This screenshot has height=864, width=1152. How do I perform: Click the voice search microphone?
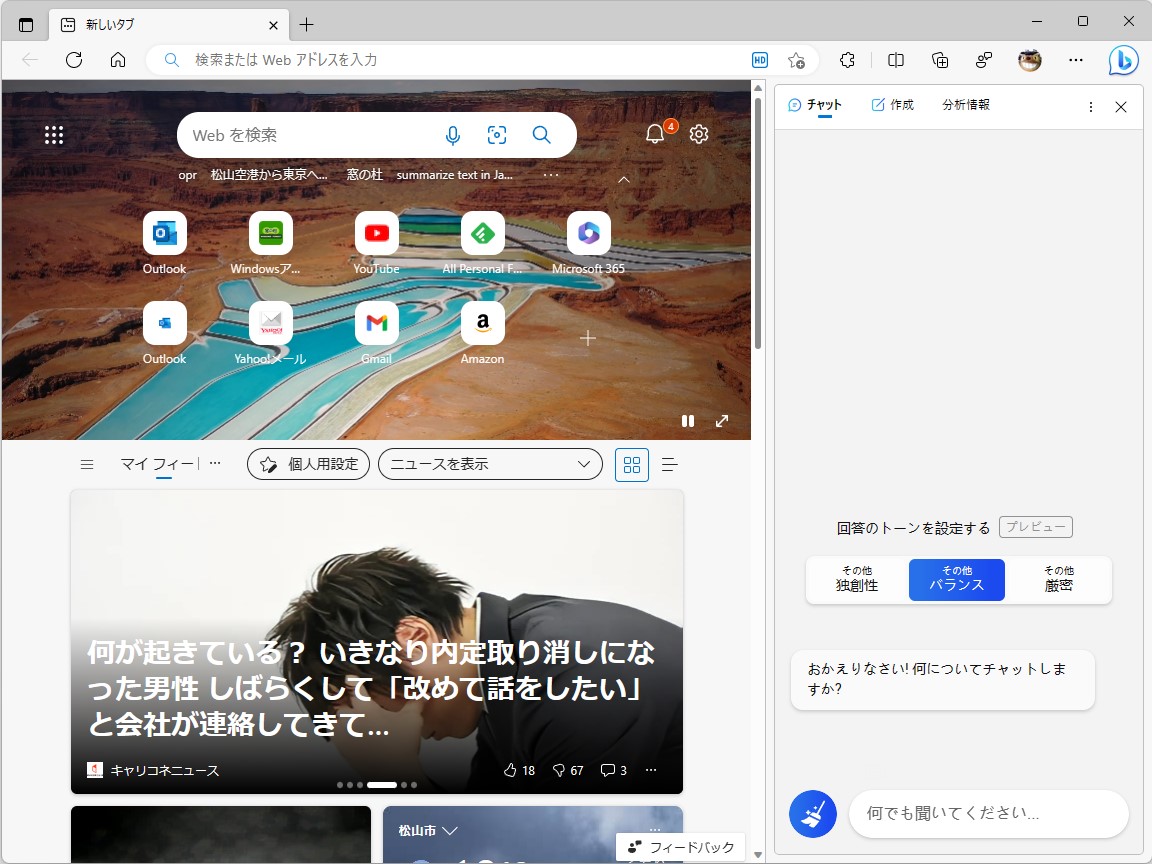[453, 134]
